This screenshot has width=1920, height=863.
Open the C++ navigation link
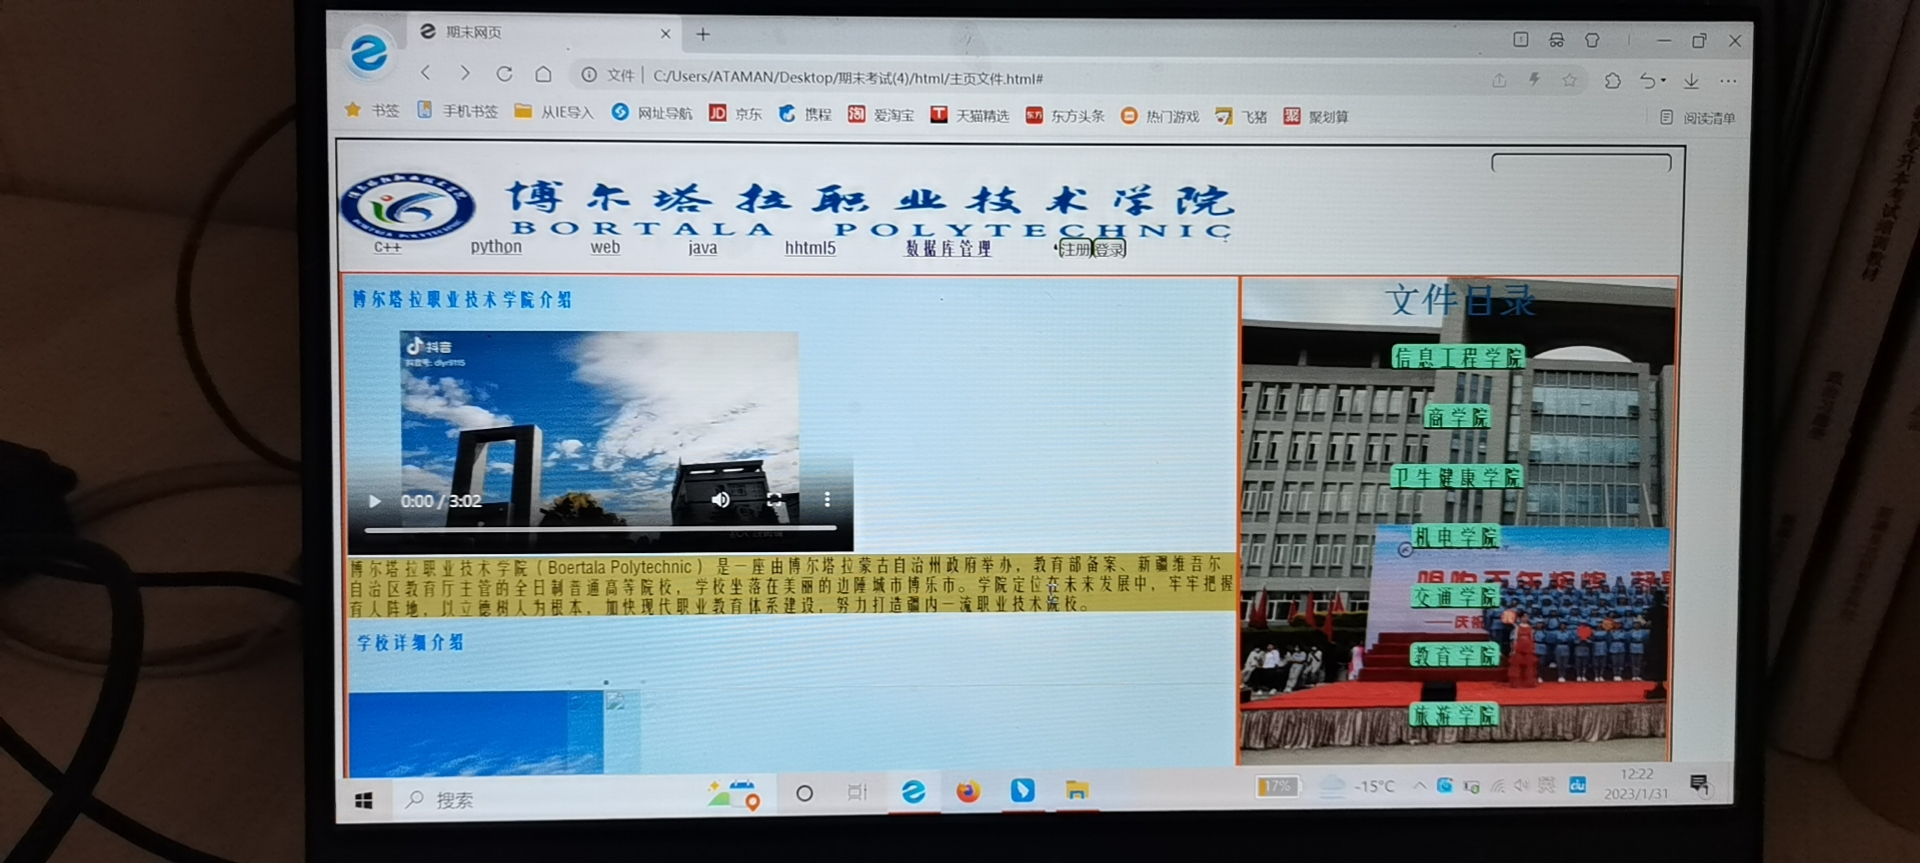[x=387, y=247]
